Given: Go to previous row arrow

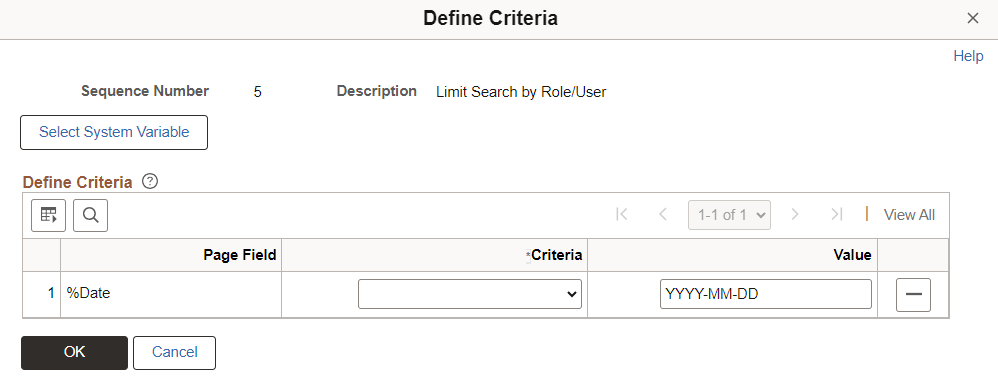Looking at the screenshot, I should 663,215.
